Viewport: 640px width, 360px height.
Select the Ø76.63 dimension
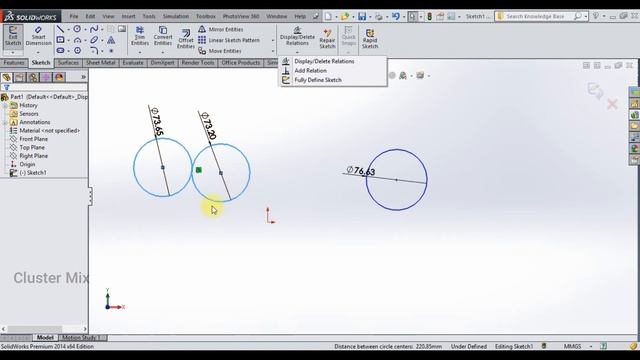(361, 171)
